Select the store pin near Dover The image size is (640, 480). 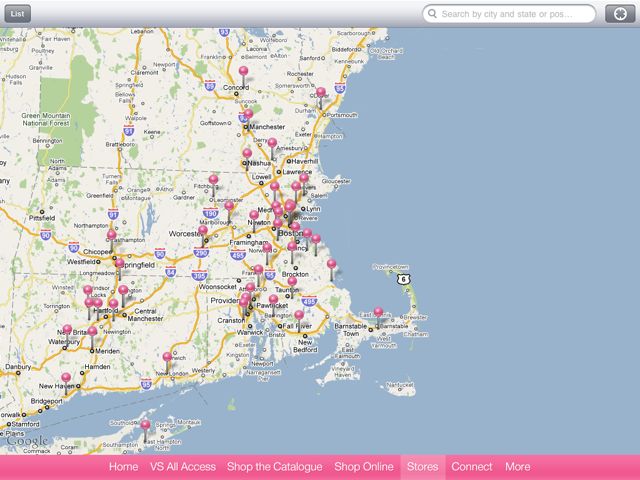[x=321, y=92]
